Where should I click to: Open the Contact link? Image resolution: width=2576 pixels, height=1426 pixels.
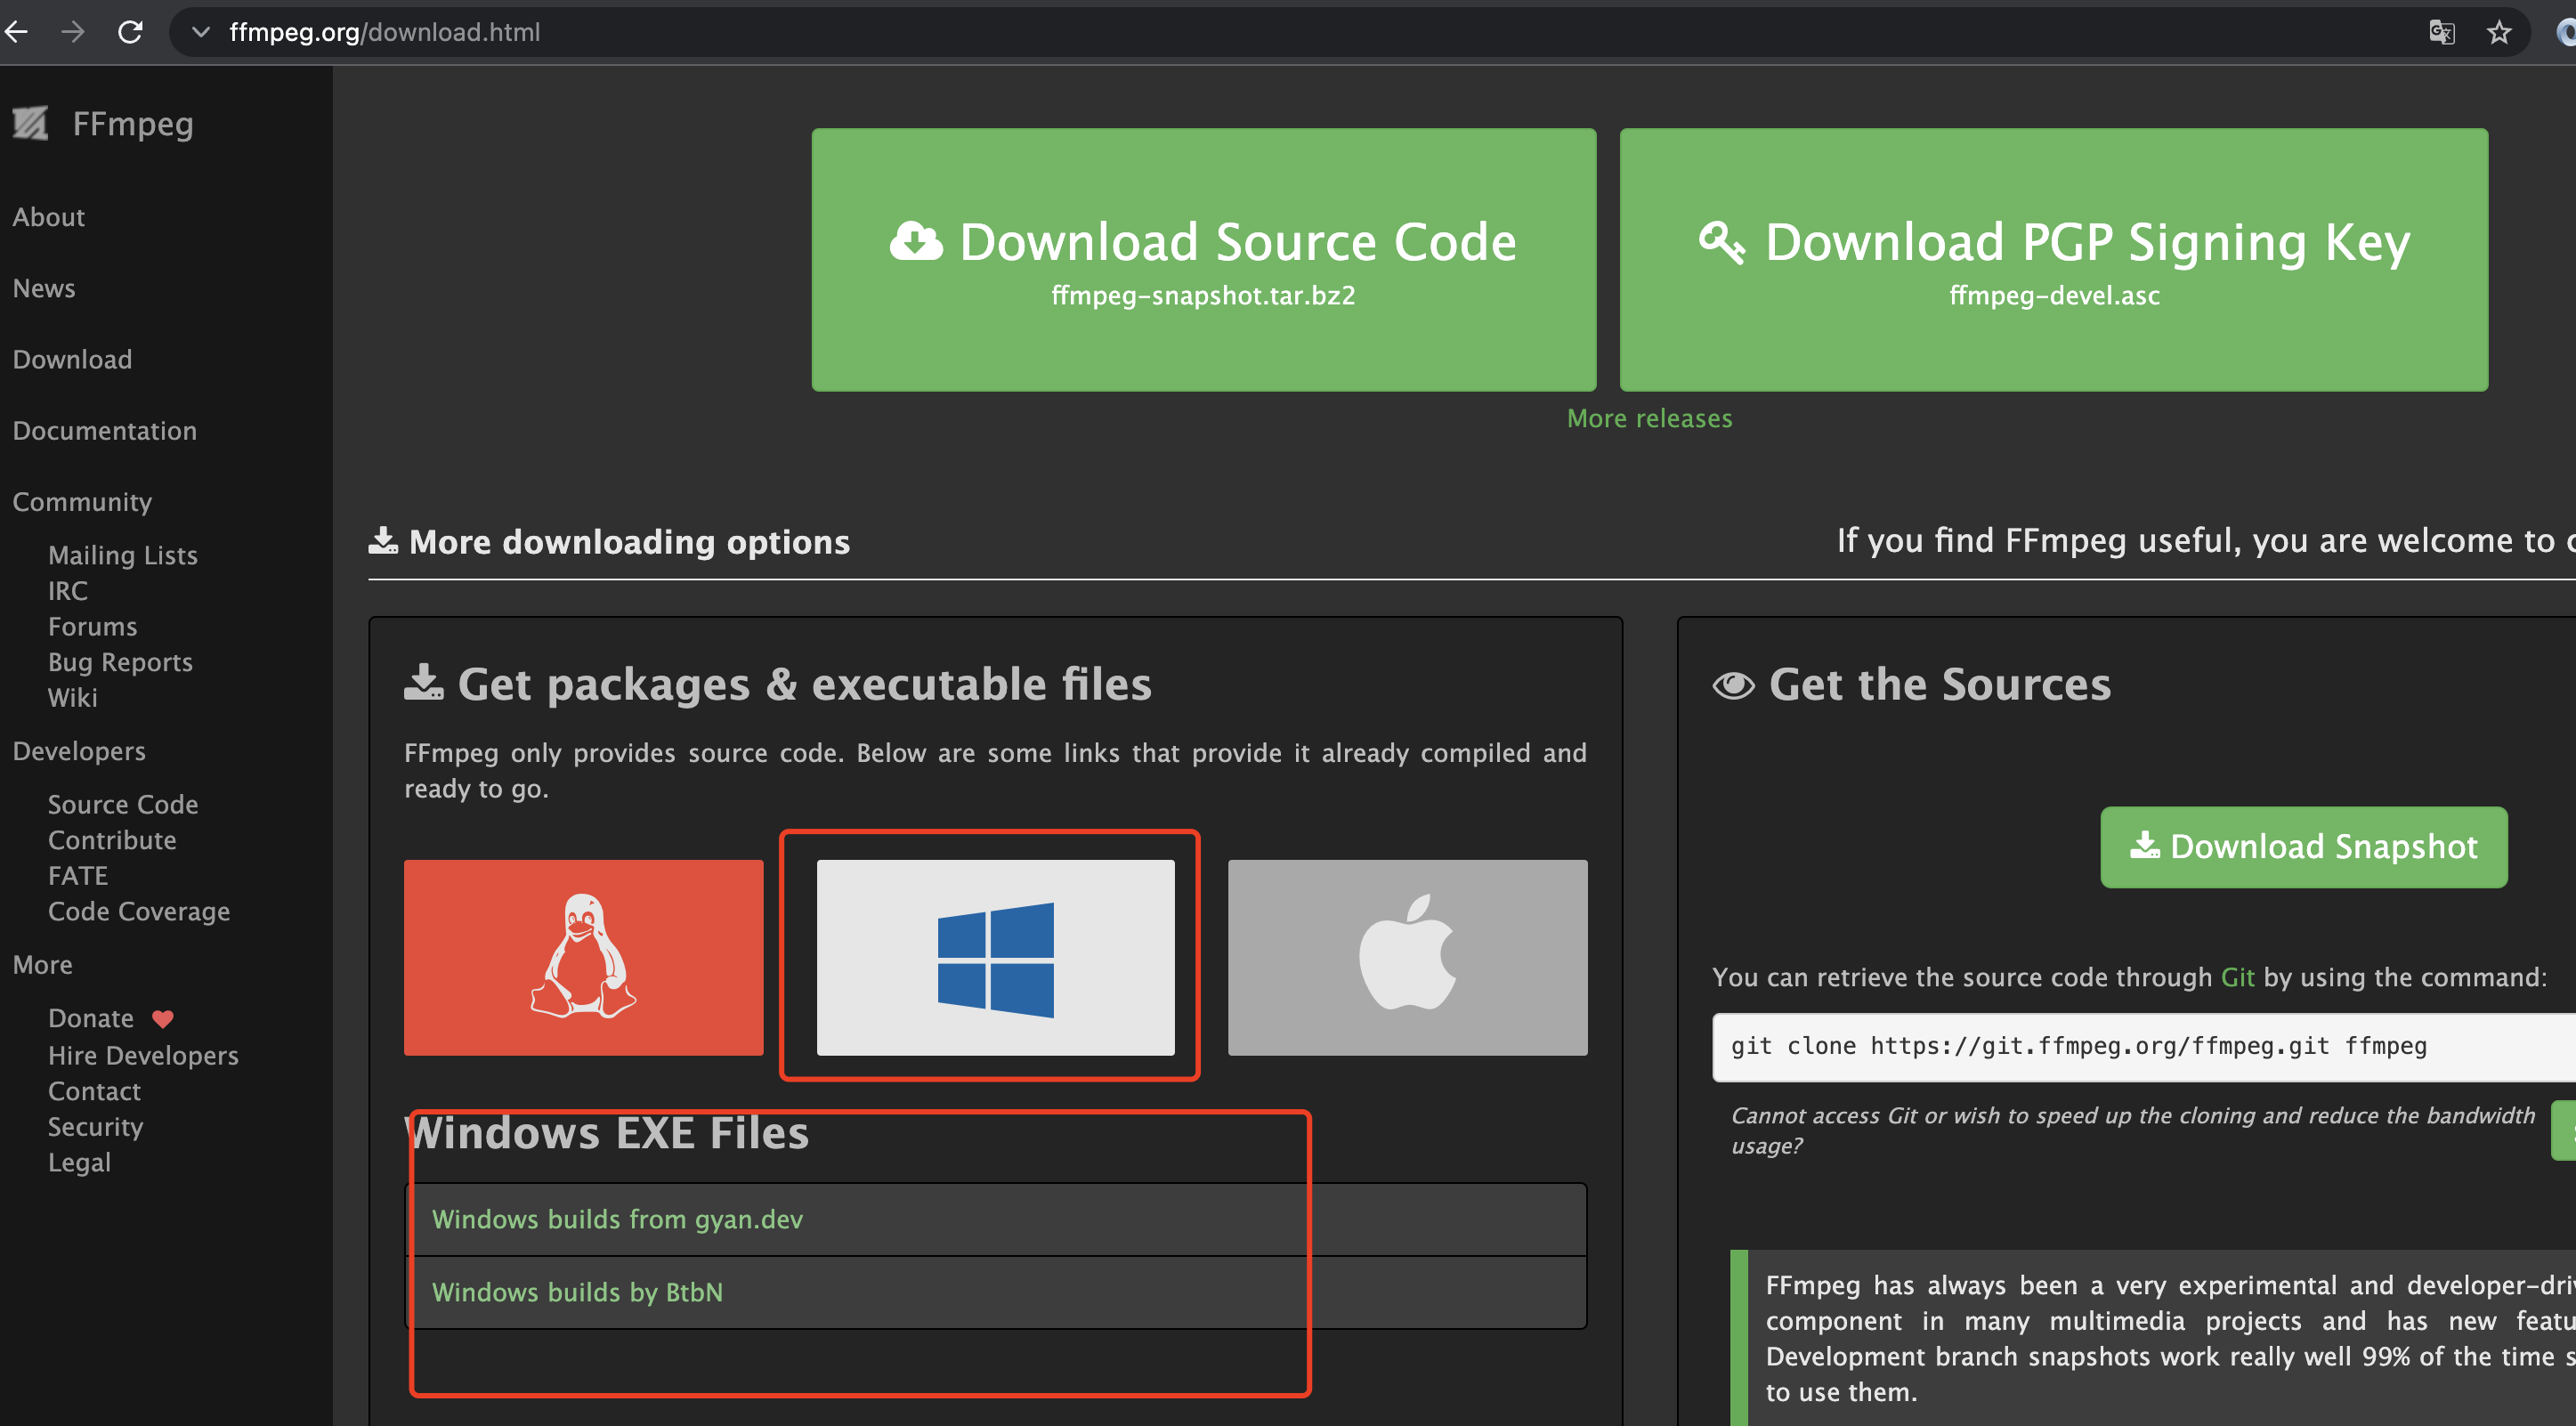[94, 1091]
